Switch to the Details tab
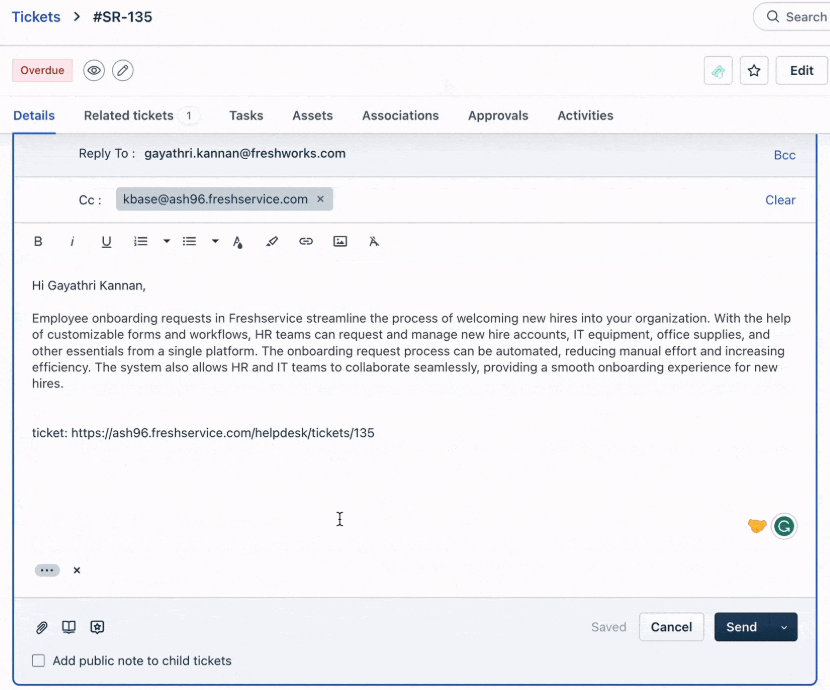The image size is (830, 690). (x=34, y=115)
